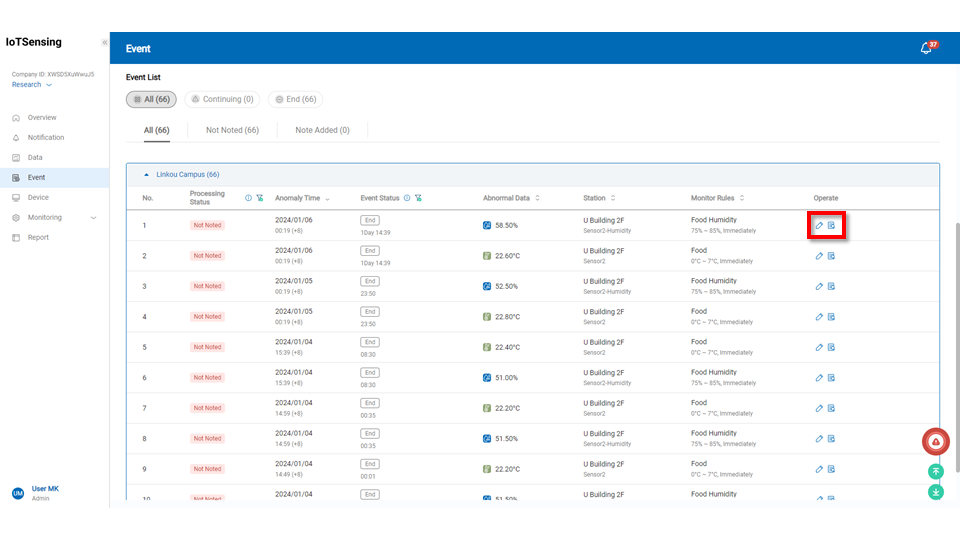Viewport: 960px width, 540px height.
Task: Go to Device in the sidebar
Action: [38, 197]
